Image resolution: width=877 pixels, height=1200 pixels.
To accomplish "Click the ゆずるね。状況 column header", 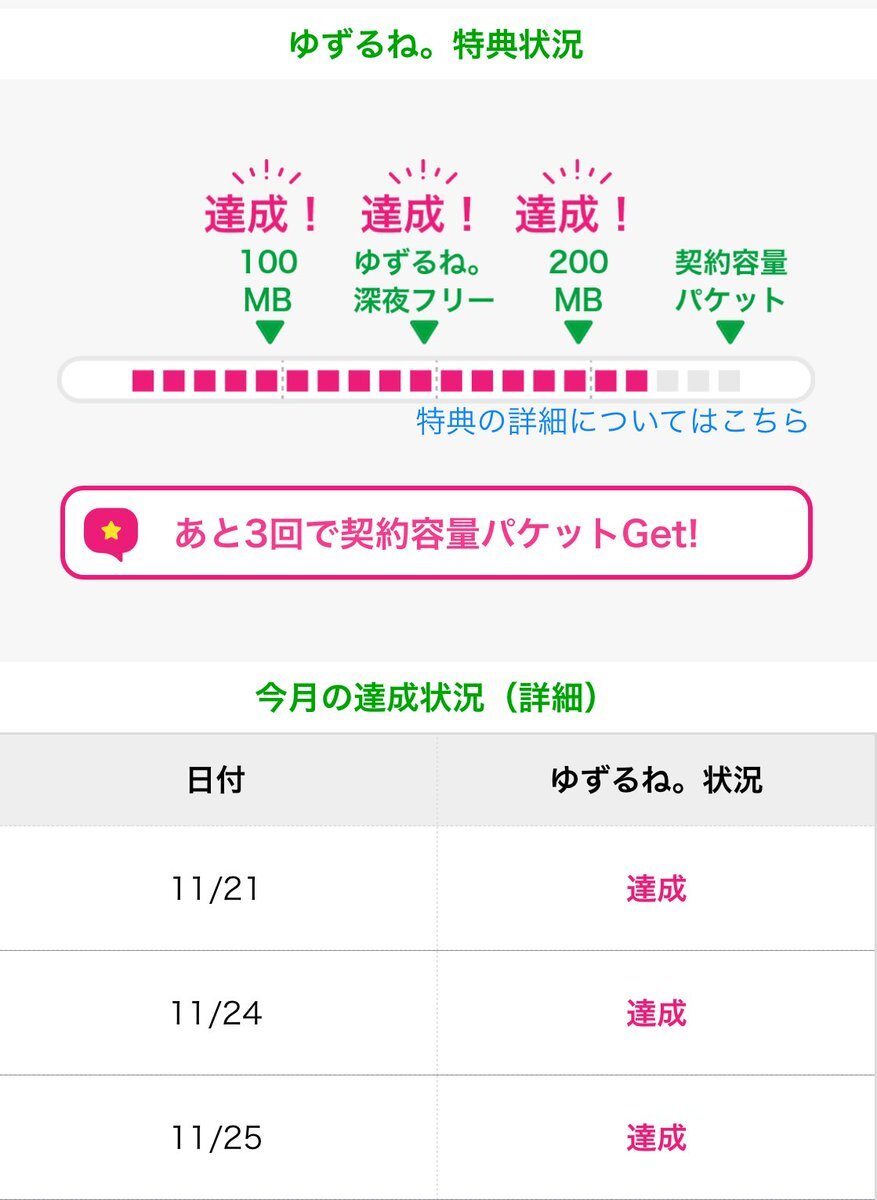I will pos(656,781).
